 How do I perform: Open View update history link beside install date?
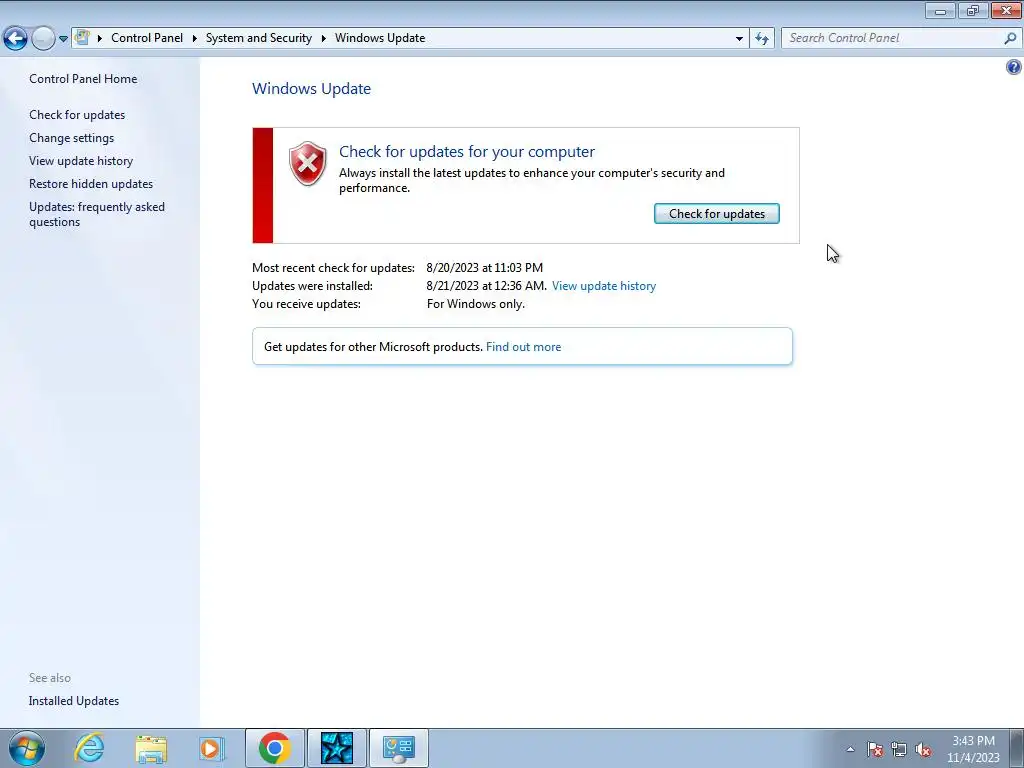click(604, 286)
